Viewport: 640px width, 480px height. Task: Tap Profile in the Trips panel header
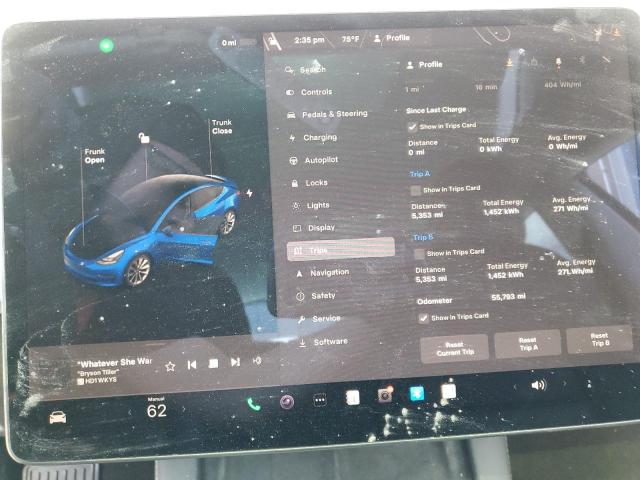pyautogui.click(x=424, y=64)
